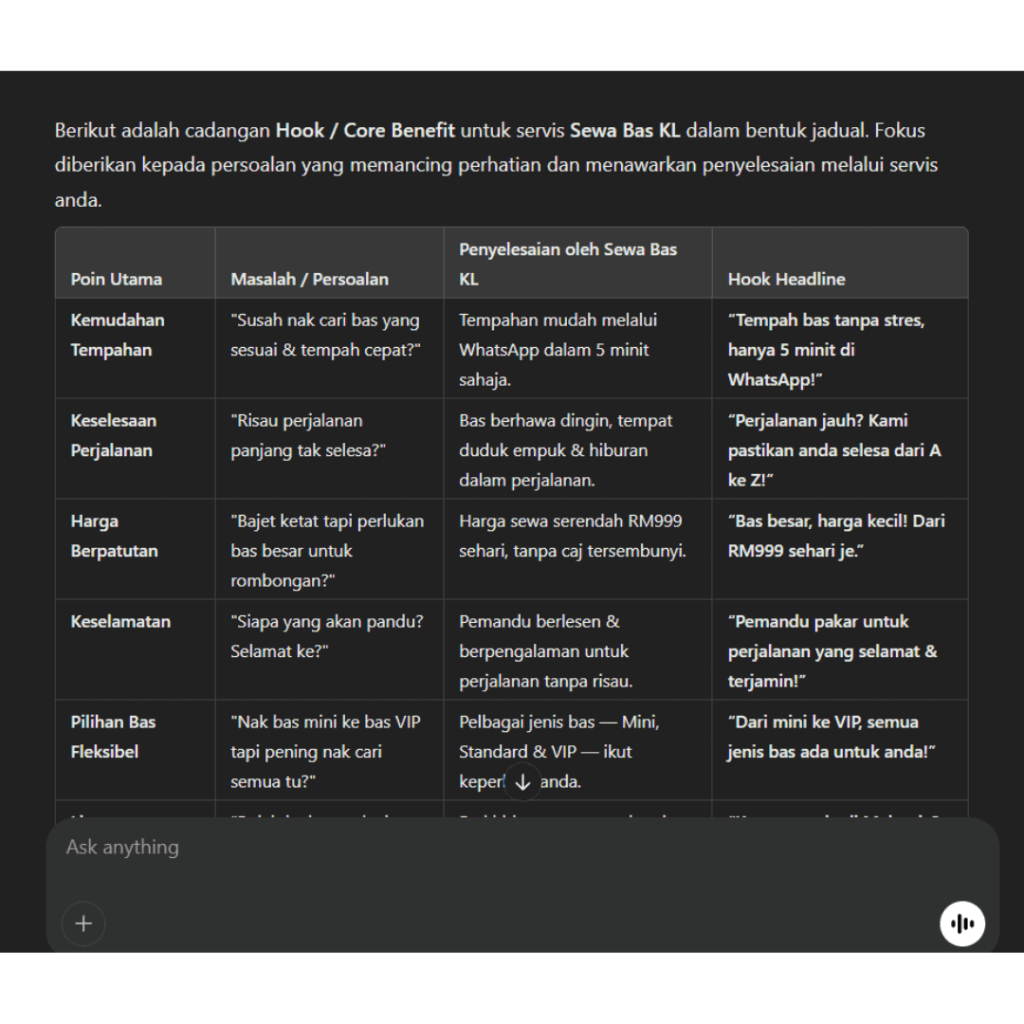Click the "Bas besar, harga kecil!" headline
The height and width of the screenshot is (1024, 1024).
836,536
